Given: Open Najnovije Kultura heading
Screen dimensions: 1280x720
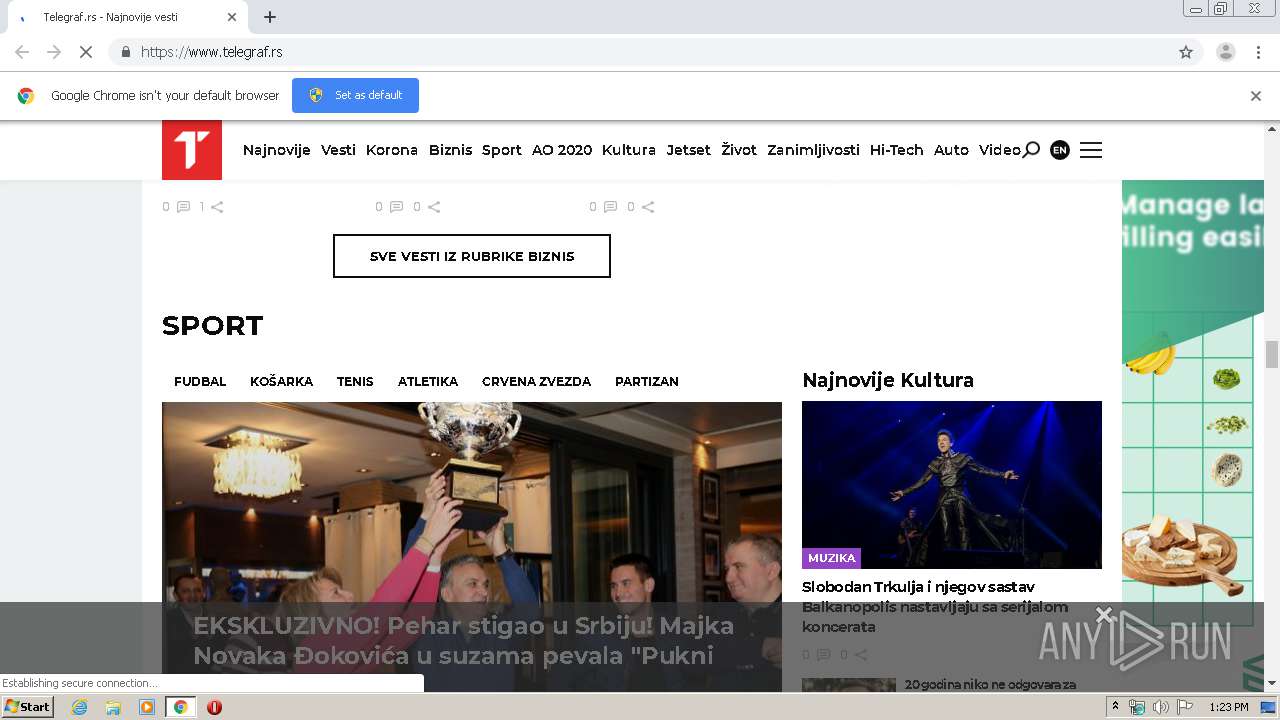Looking at the screenshot, I should coord(888,380).
